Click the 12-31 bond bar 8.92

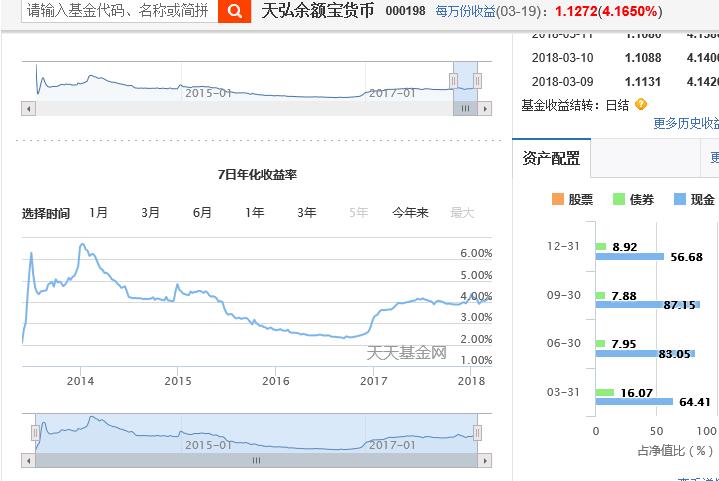click(601, 247)
